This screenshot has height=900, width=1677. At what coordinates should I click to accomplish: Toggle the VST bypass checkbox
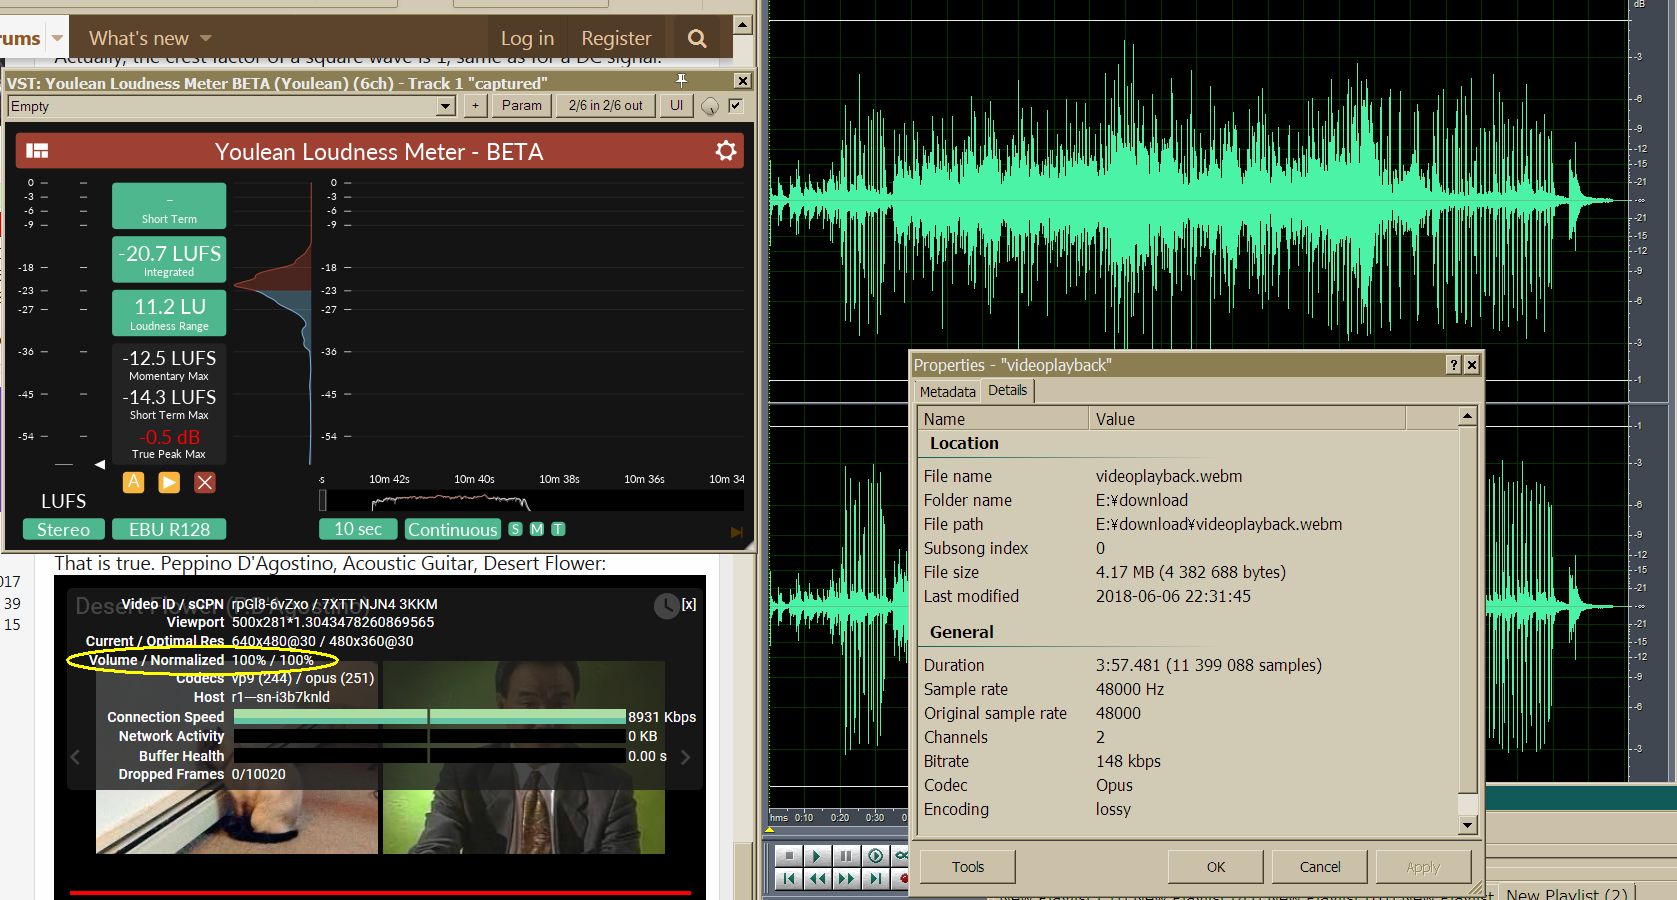736,105
